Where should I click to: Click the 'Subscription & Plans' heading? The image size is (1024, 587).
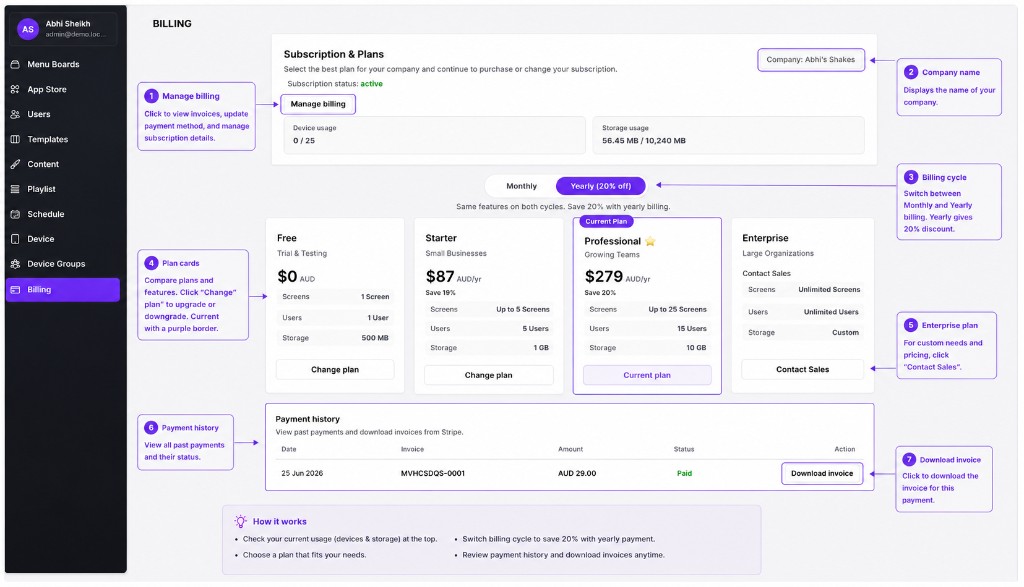[334, 54]
